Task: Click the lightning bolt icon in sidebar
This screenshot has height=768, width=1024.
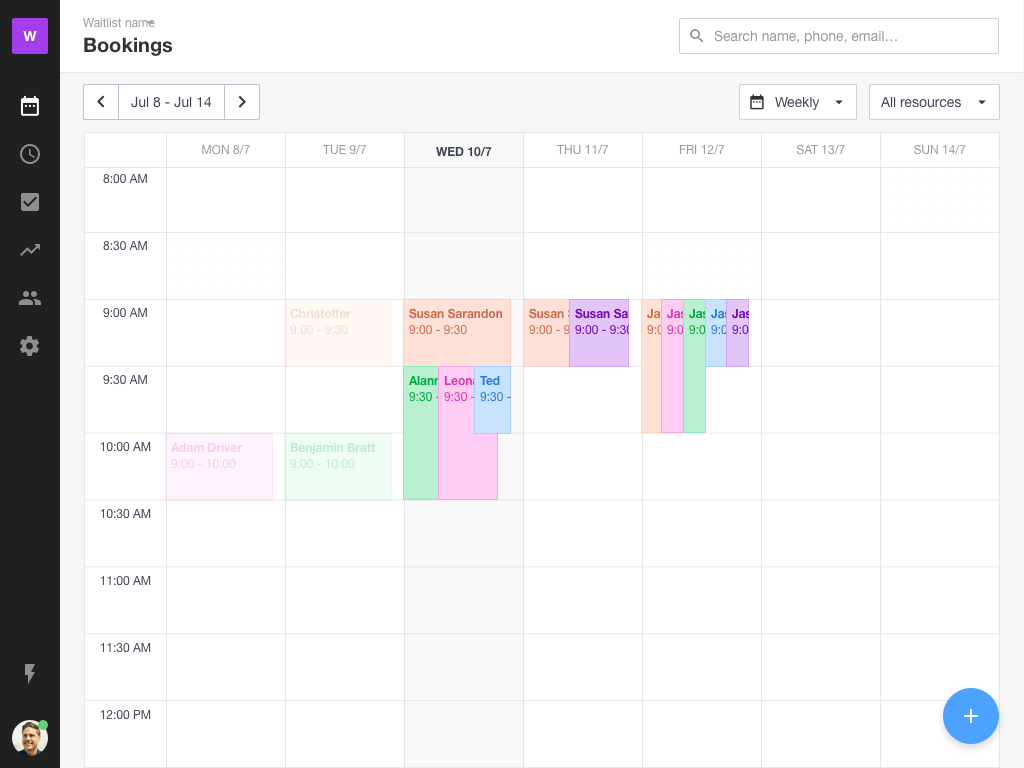Action: click(x=30, y=674)
